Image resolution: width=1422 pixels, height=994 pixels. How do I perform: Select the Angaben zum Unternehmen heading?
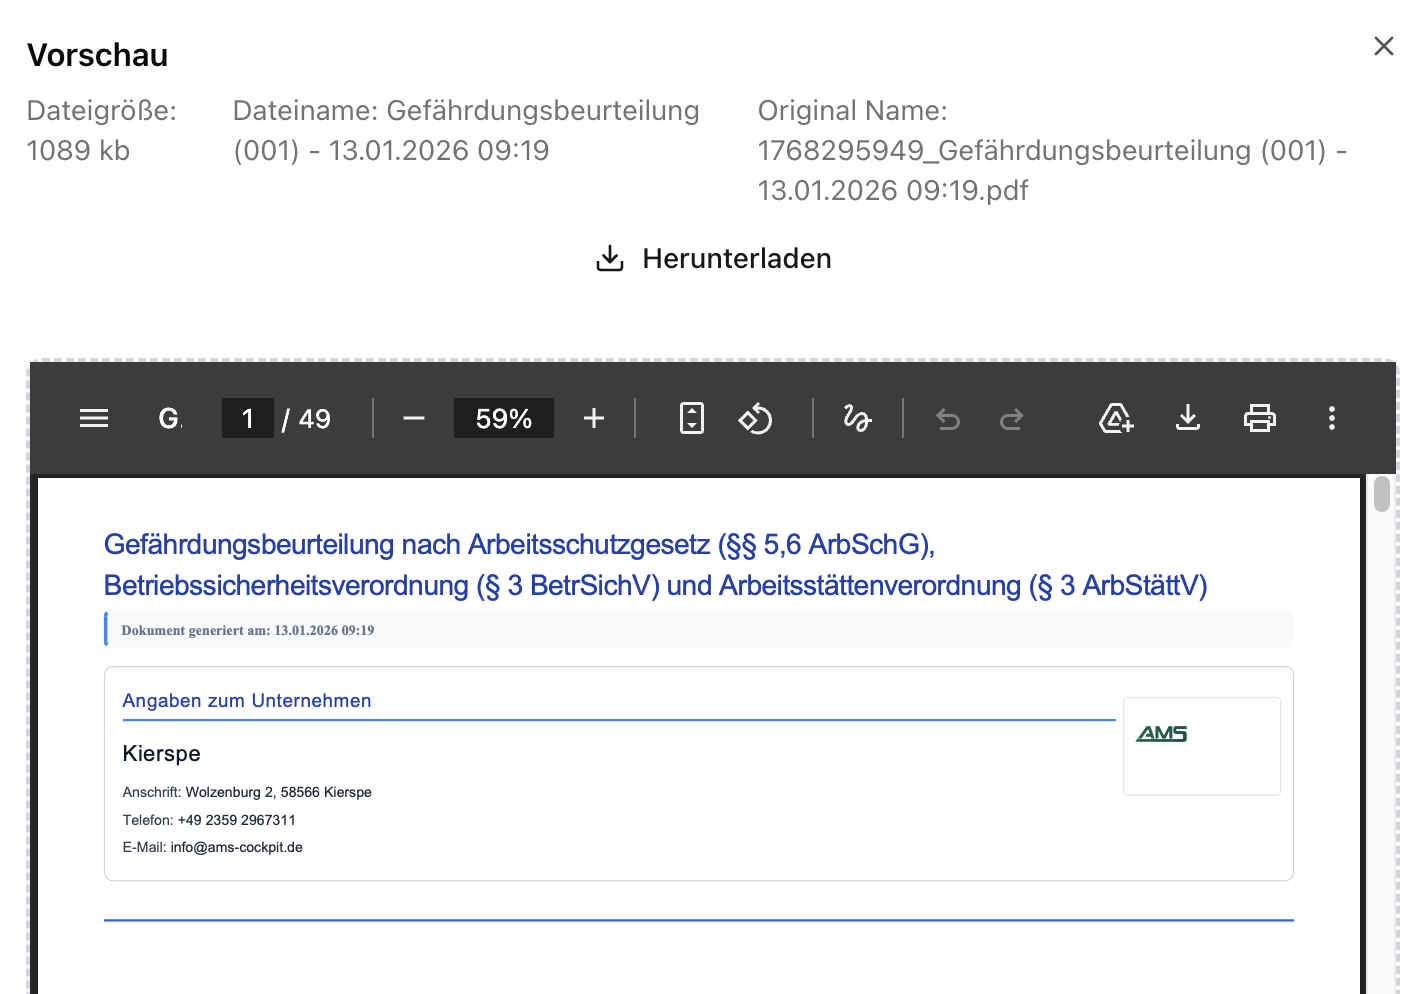click(x=247, y=700)
